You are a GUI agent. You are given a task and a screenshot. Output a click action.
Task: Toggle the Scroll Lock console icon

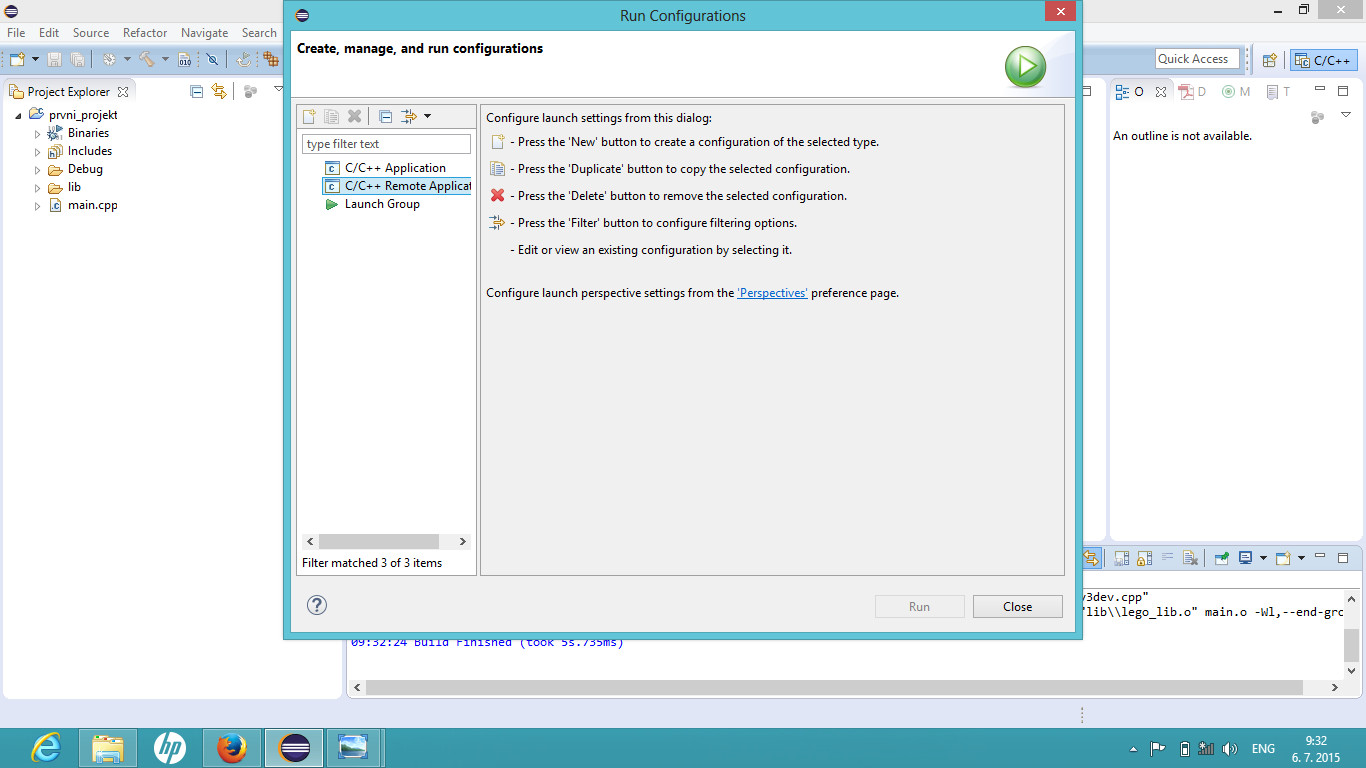click(1144, 558)
